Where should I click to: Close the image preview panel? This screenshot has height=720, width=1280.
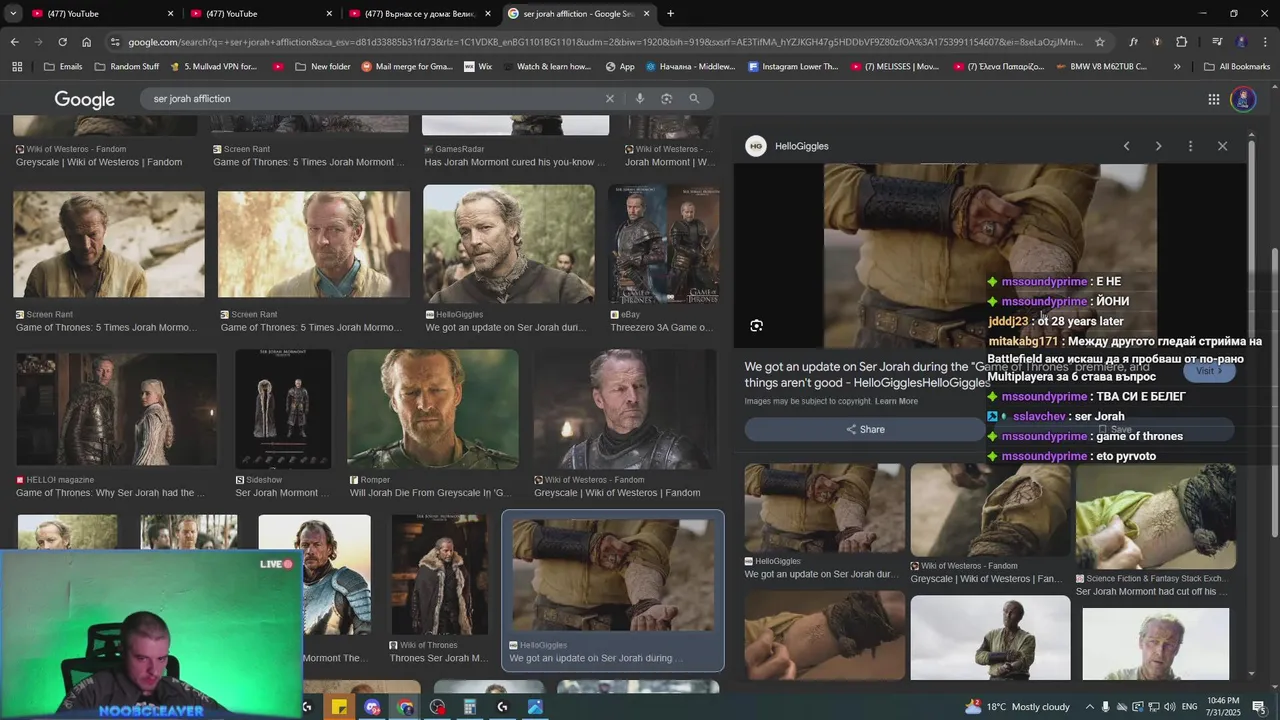[x=1222, y=146]
